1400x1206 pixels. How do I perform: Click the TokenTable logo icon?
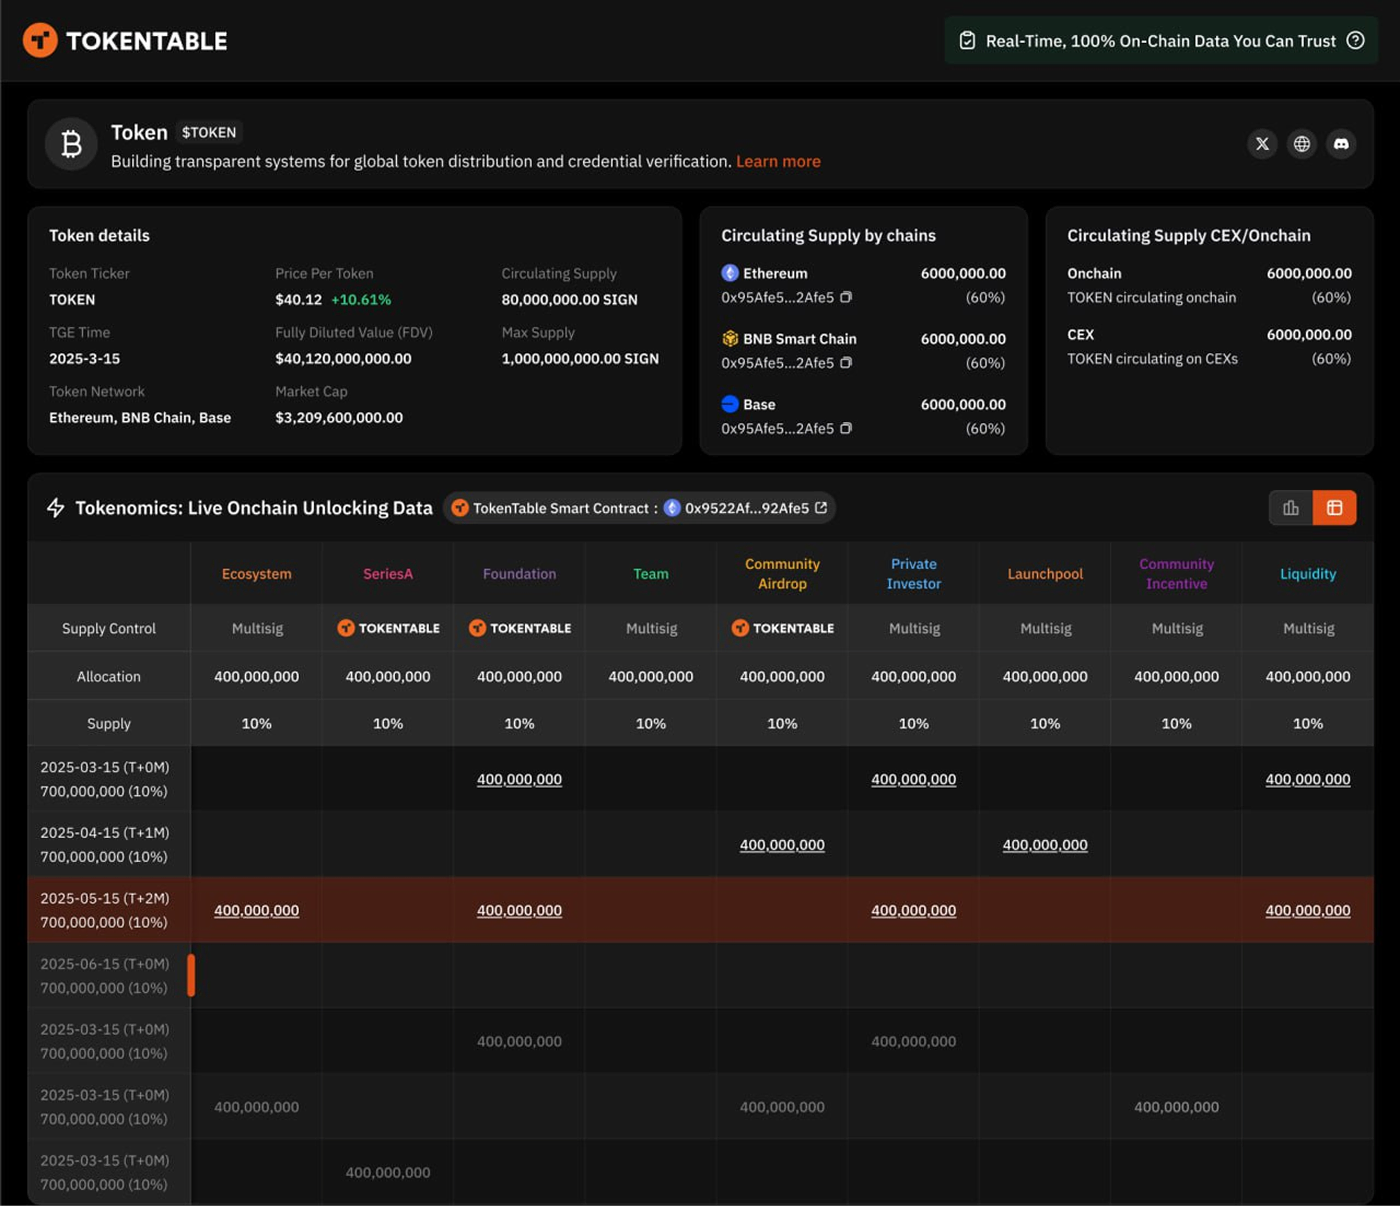pos(40,40)
